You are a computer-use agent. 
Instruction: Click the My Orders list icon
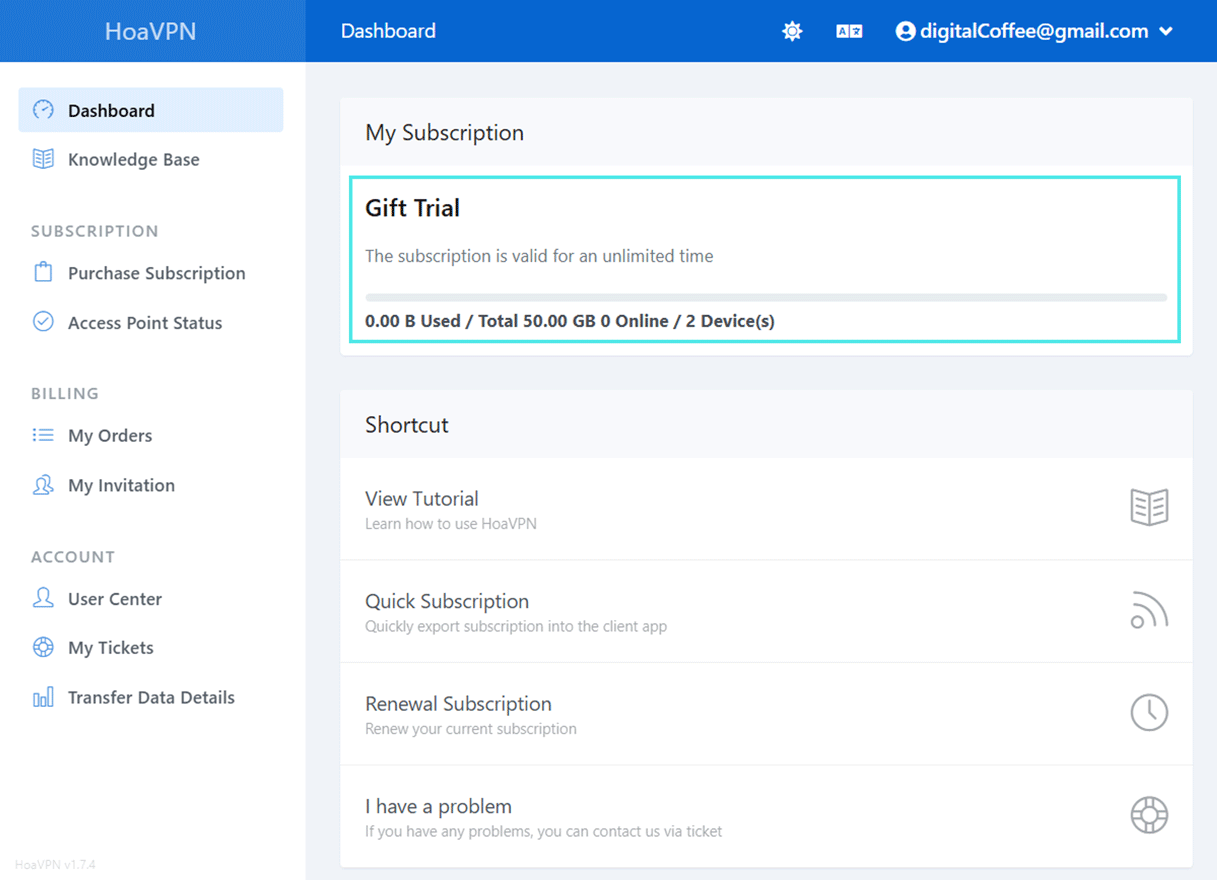click(43, 435)
